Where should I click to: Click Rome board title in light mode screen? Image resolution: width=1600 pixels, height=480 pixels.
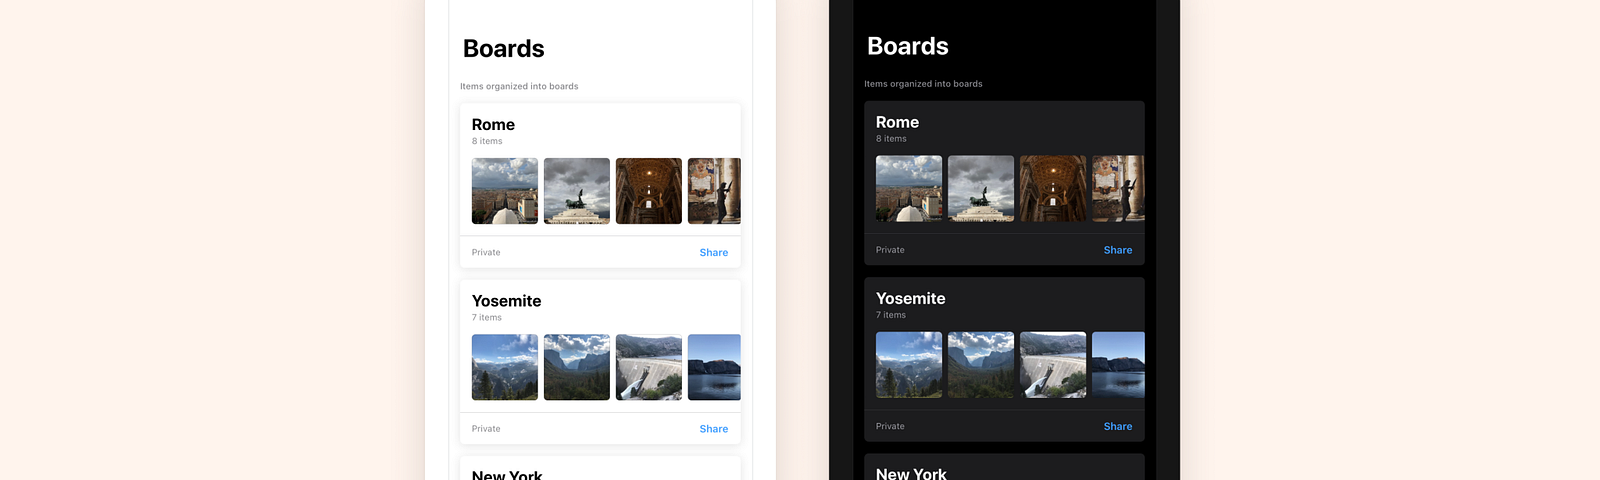click(493, 125)
